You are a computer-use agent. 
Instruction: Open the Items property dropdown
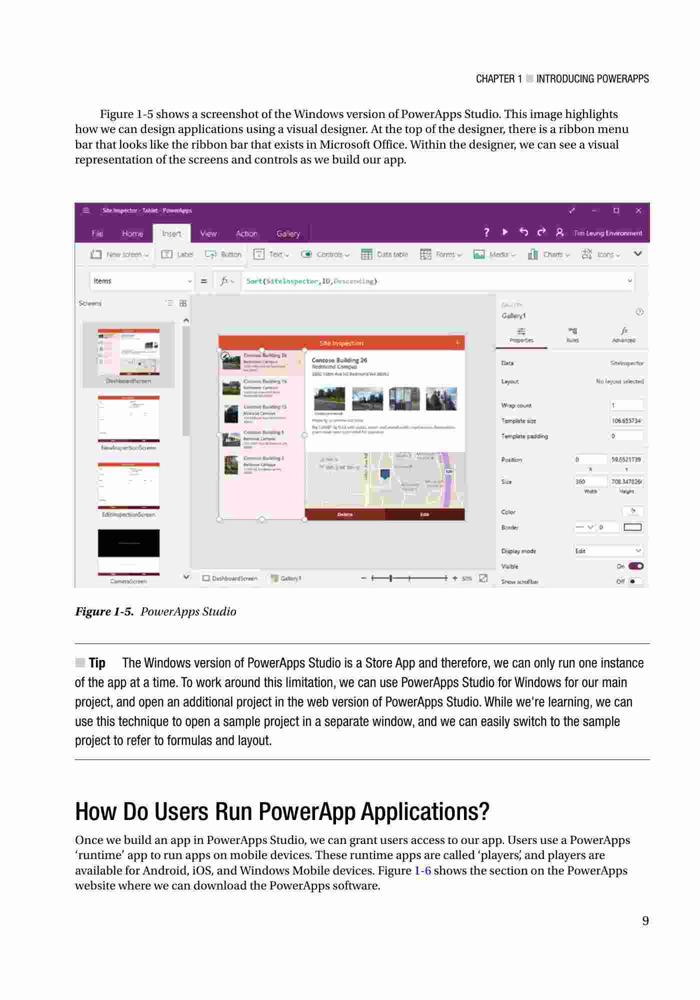point(189,281)
